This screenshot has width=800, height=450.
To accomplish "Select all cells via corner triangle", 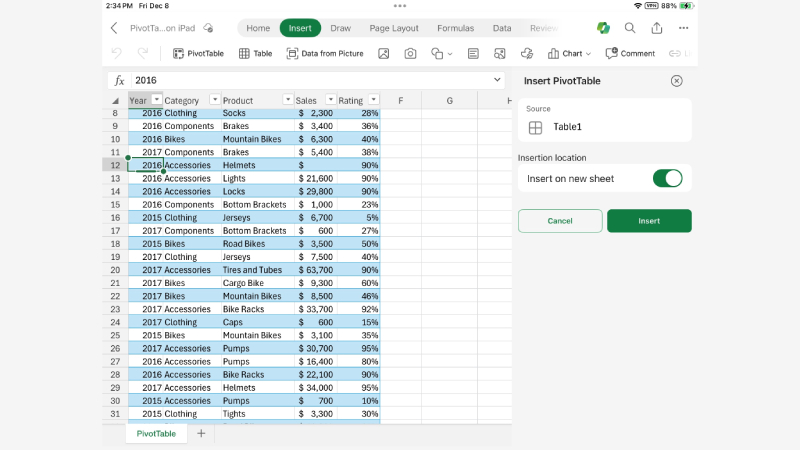I will (115, 101).
